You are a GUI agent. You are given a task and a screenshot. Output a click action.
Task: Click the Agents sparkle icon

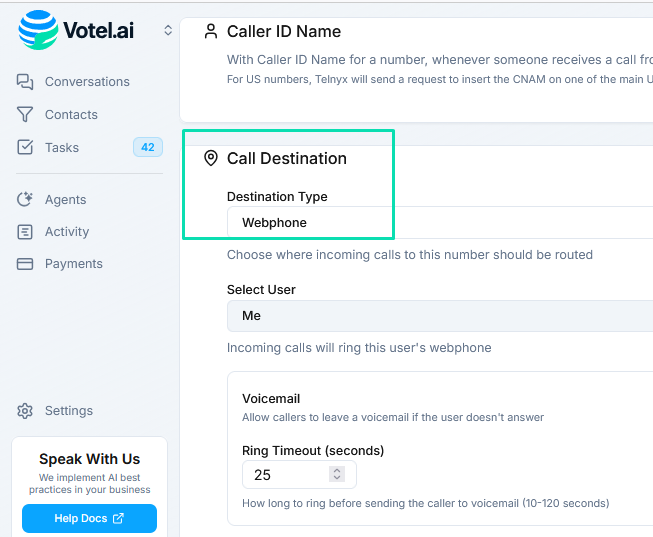click(x=25, y=200)
